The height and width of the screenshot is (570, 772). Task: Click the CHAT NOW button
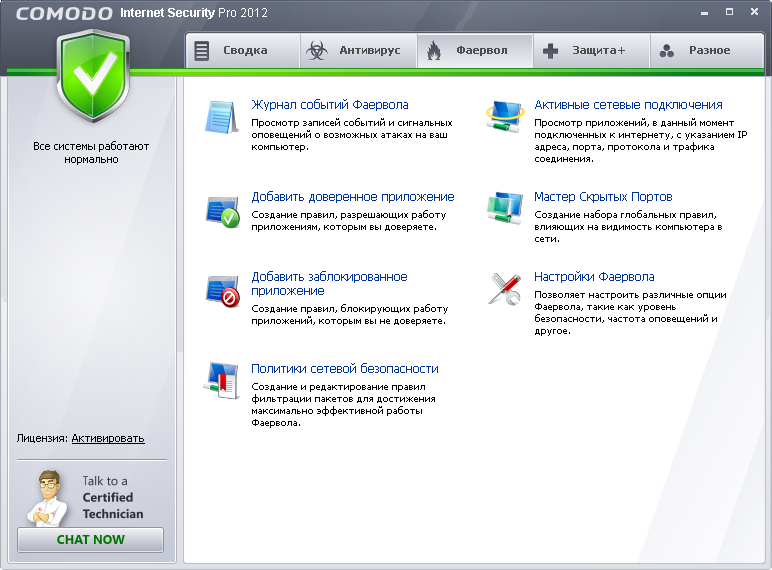coord(91,539)
